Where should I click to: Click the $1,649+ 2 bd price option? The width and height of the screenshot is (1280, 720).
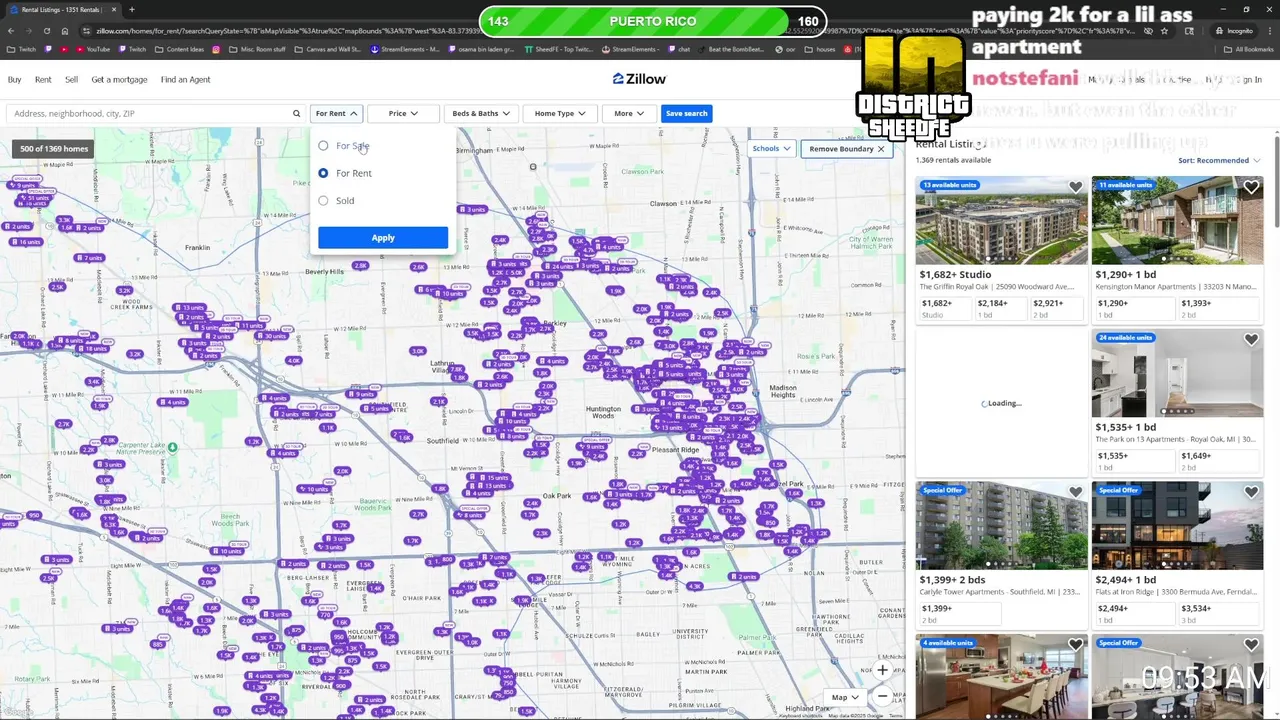pos(1219,461)
